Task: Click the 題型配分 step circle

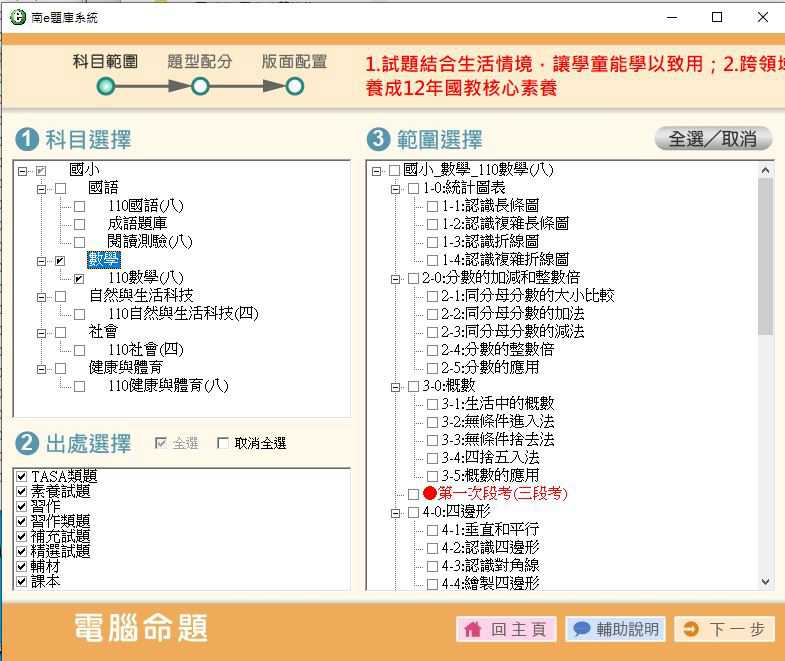Action: click(200, 87)
